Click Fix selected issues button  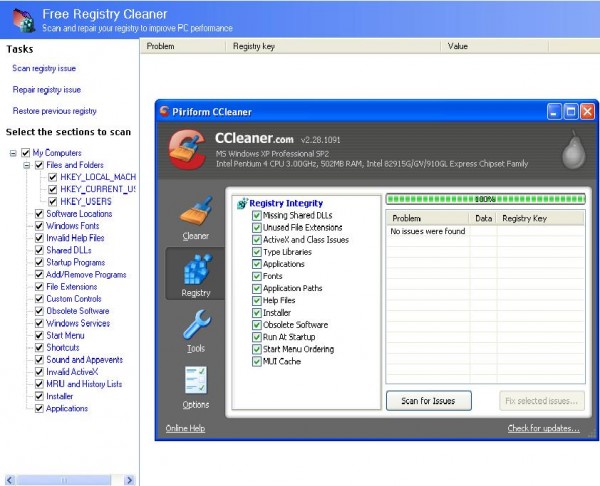tap(542, 401)
